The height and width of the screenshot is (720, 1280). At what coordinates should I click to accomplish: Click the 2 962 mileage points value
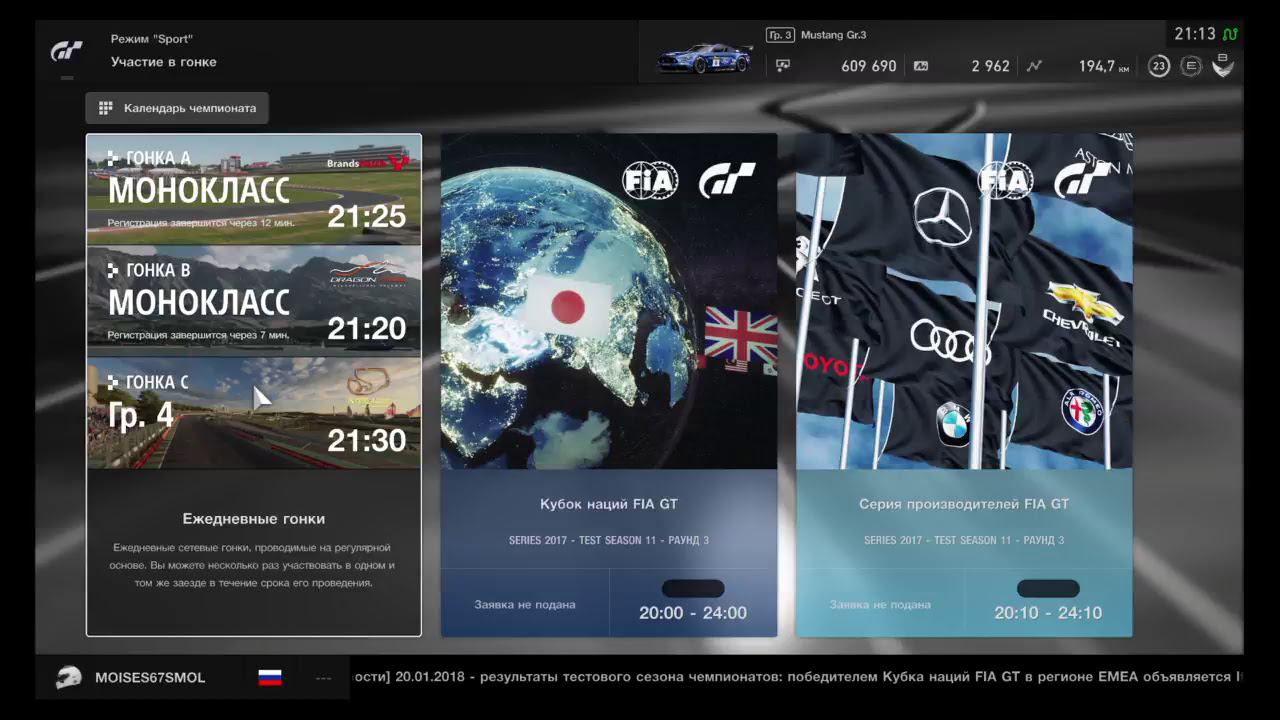(x=991, y=66)
